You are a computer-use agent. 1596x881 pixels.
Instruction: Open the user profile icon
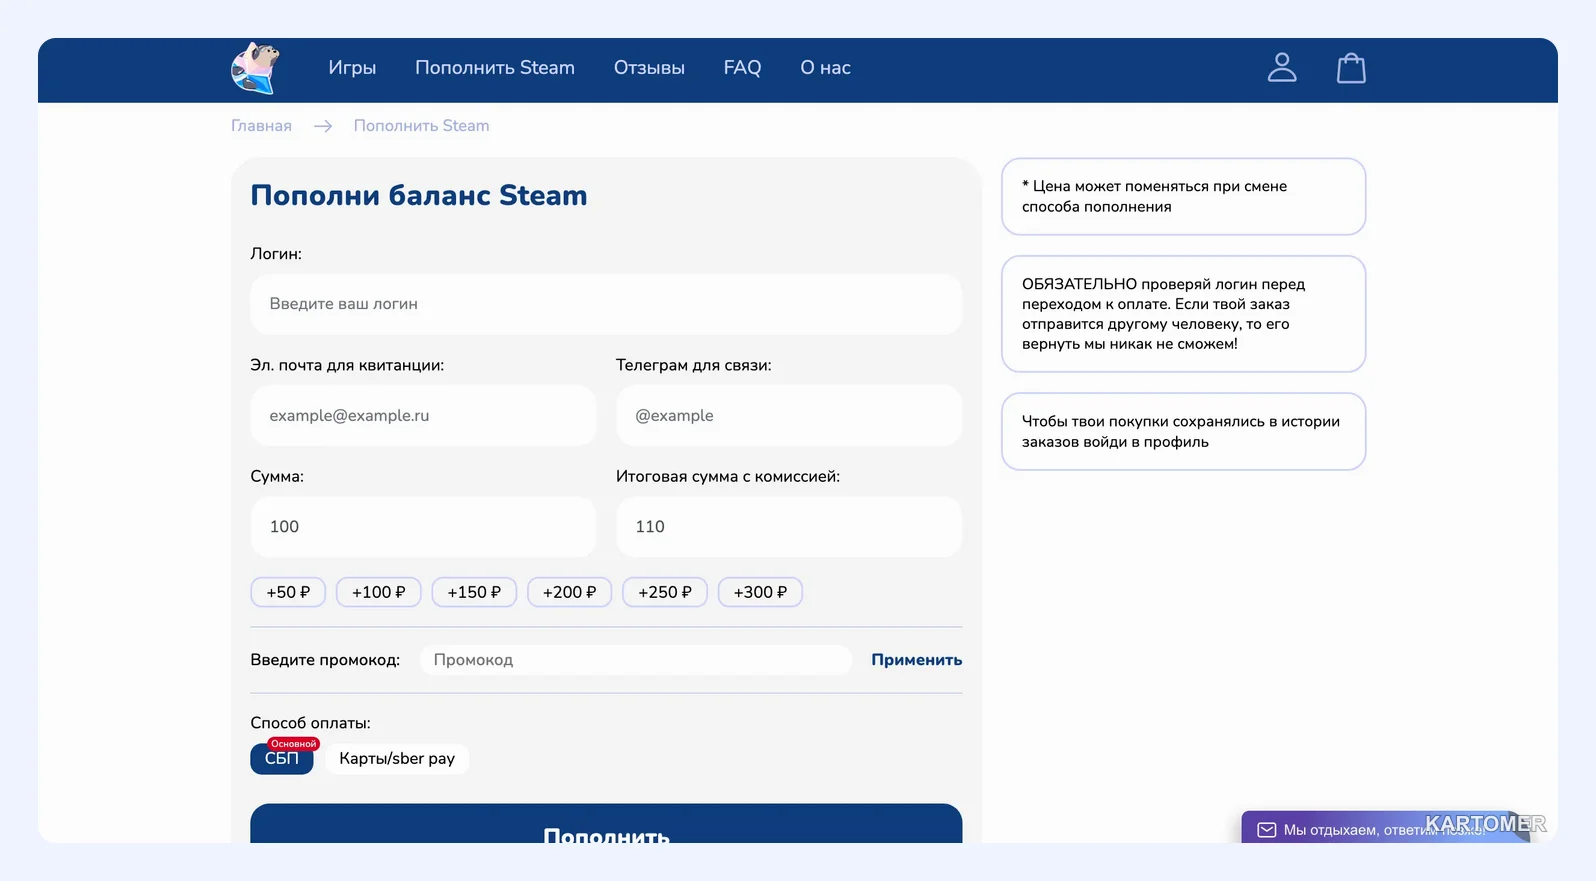coord(1282,67)
